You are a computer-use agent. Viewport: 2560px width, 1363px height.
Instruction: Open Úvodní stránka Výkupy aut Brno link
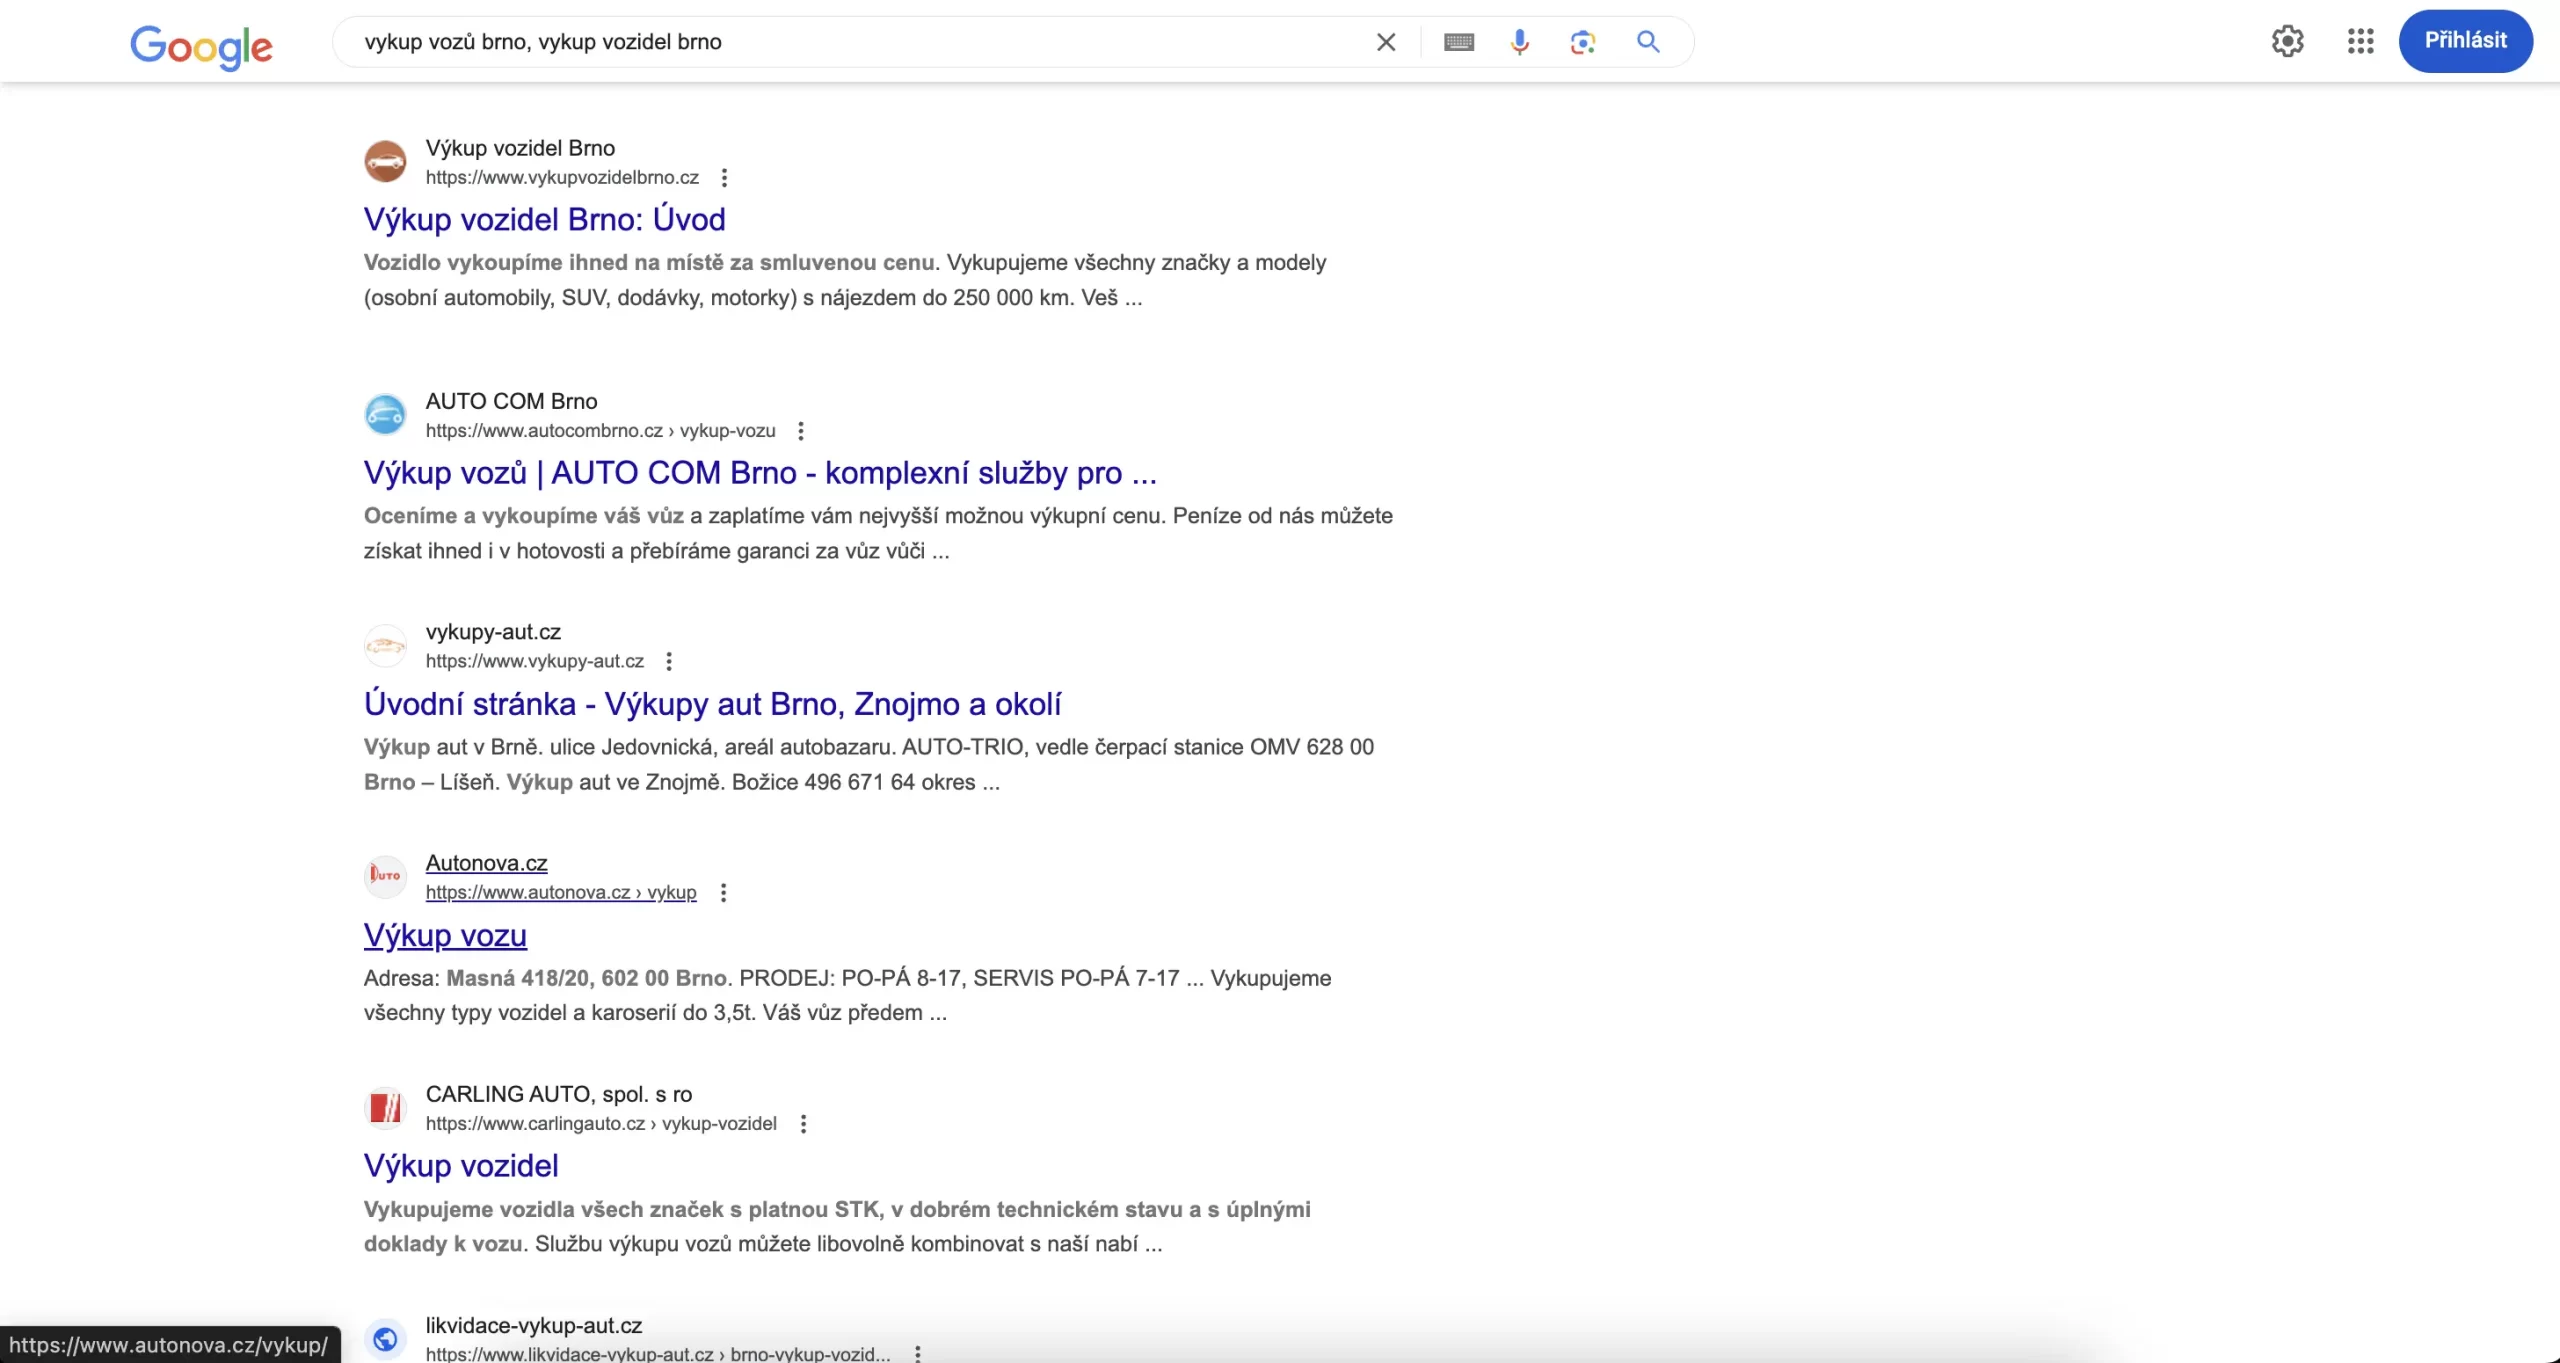click(x=712, y=704)
